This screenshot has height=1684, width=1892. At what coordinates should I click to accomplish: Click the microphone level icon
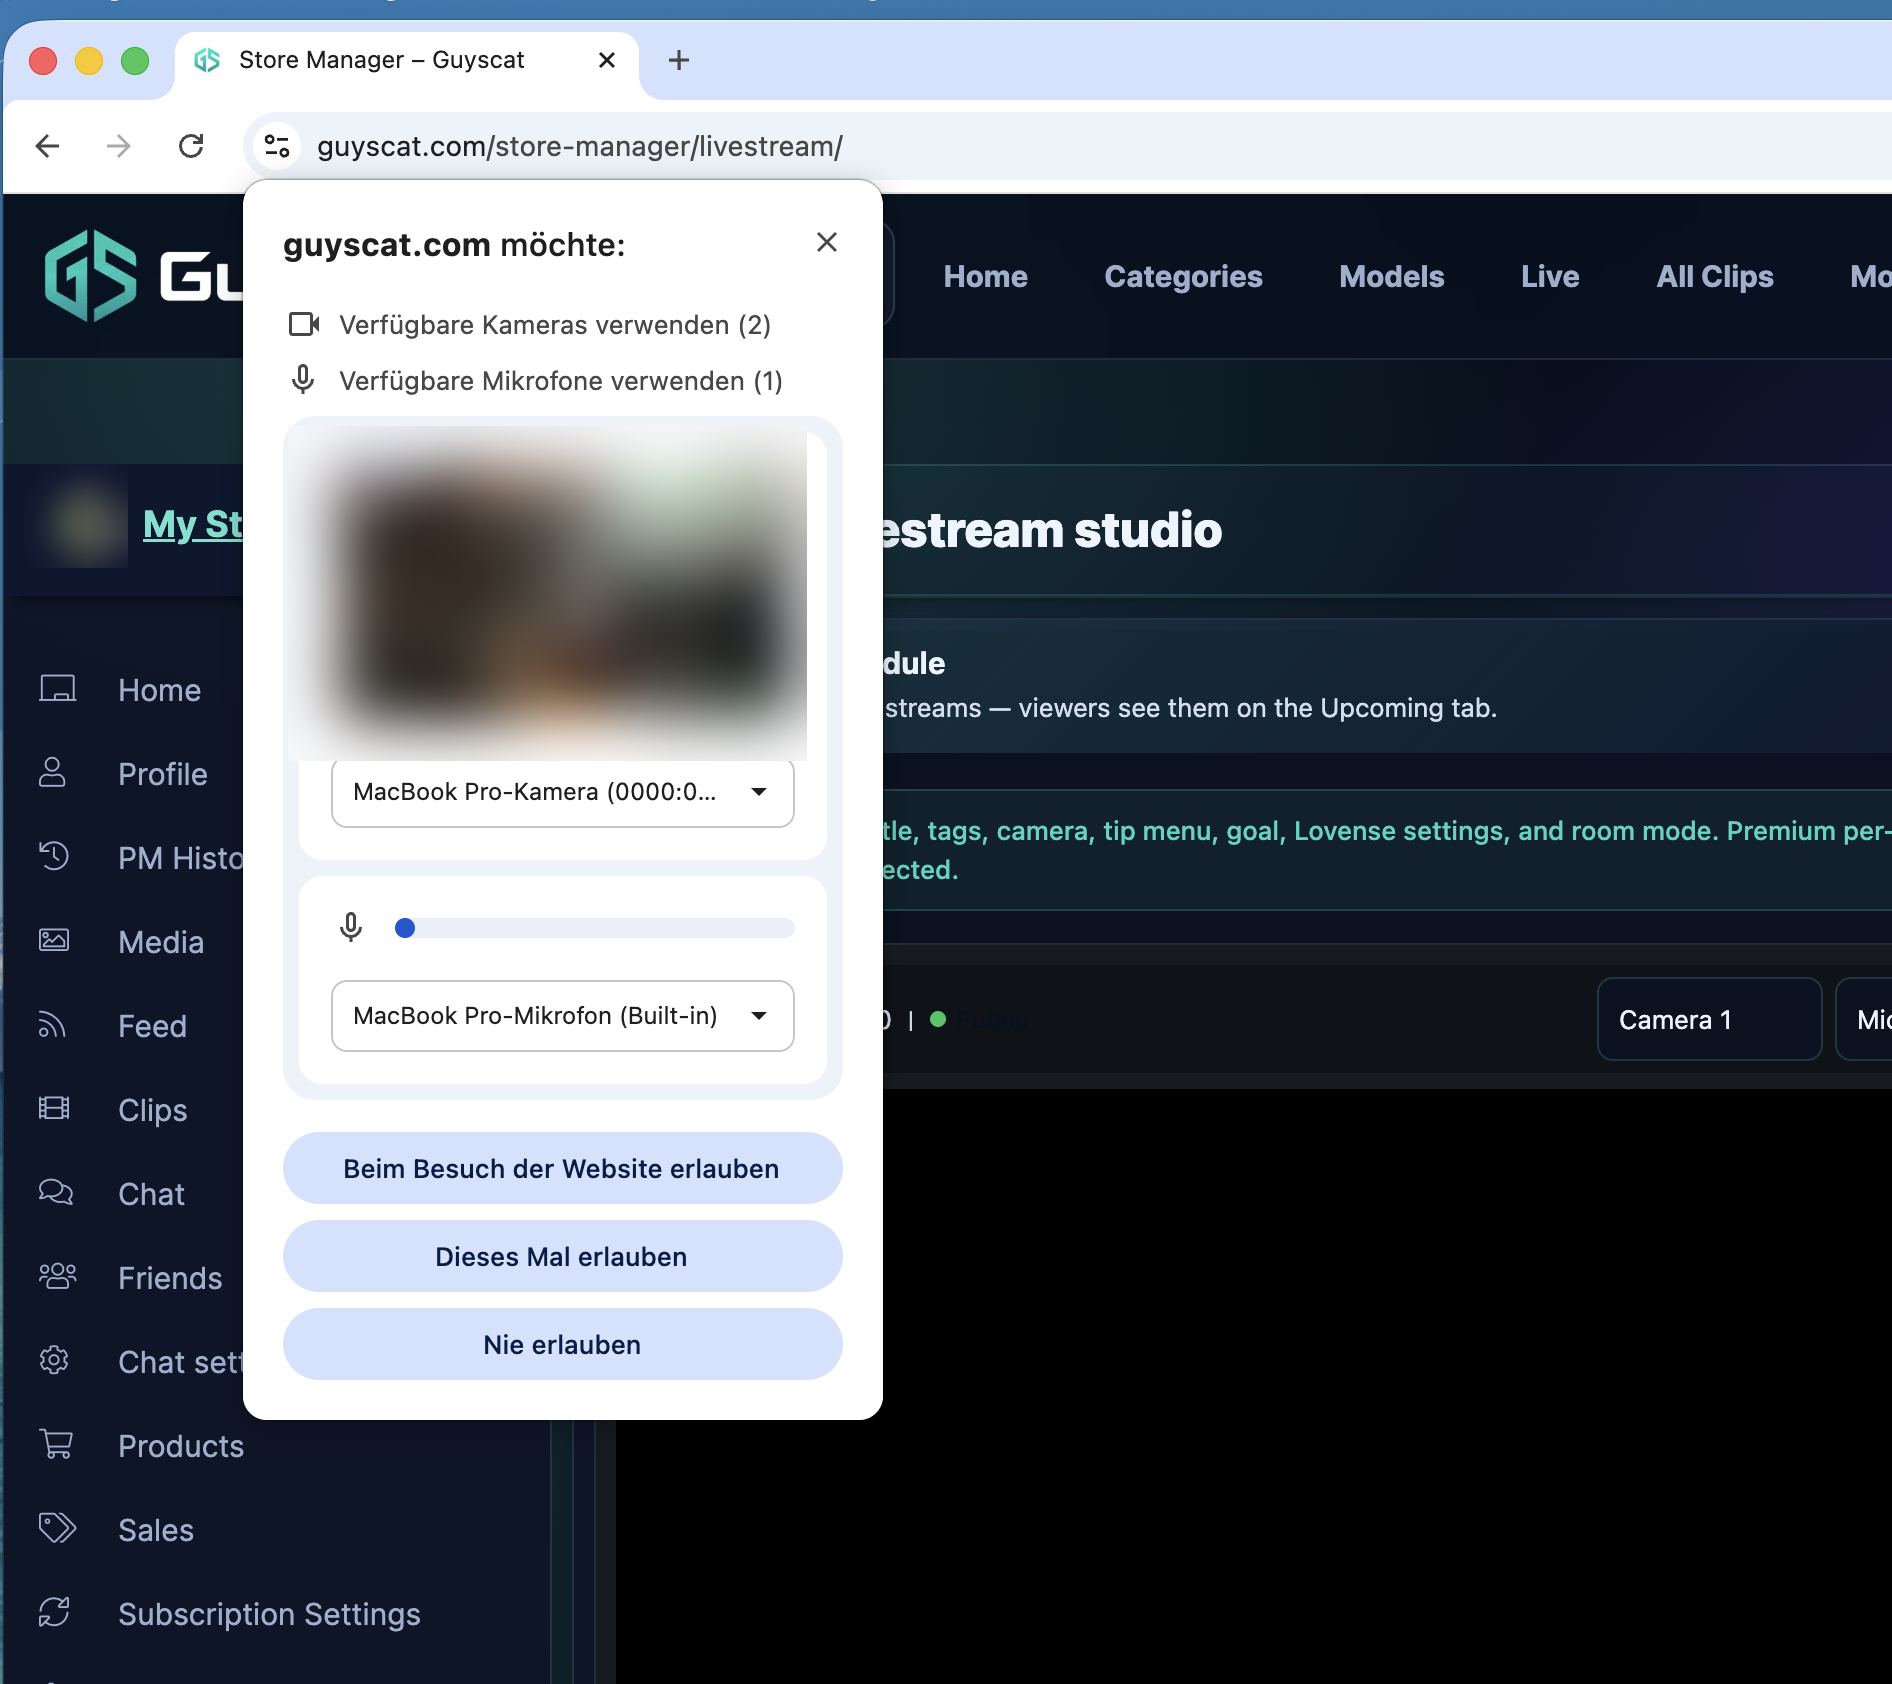tap(351, 927)
